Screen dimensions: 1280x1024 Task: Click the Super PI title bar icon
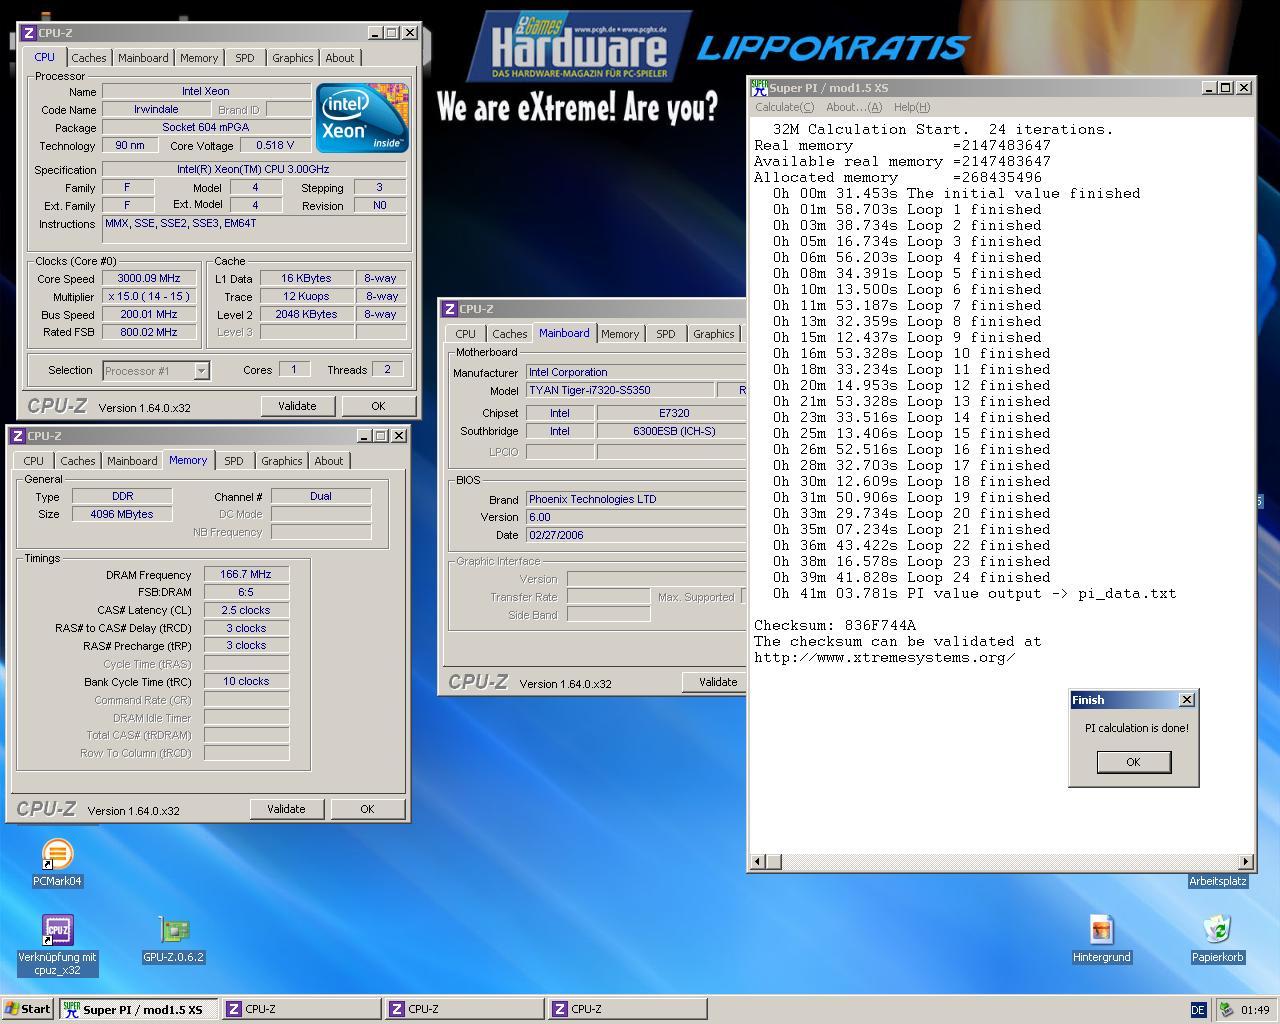point(759,88)
